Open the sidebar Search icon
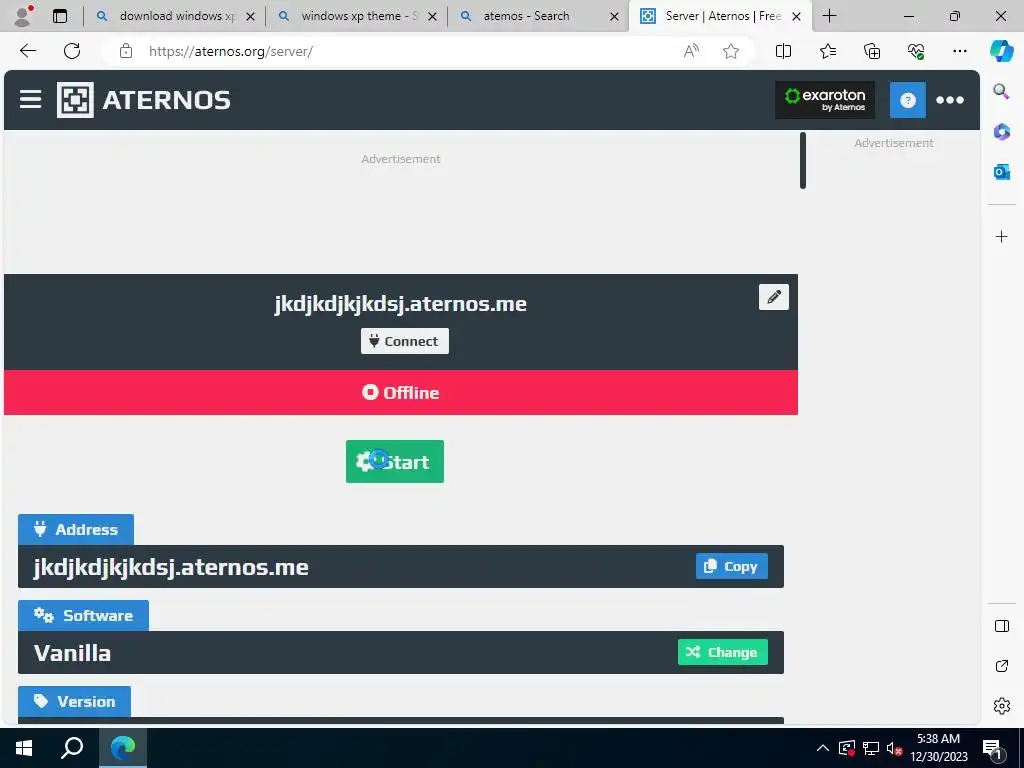Viewport: 1024px width, 768px height. (1001, 91)
